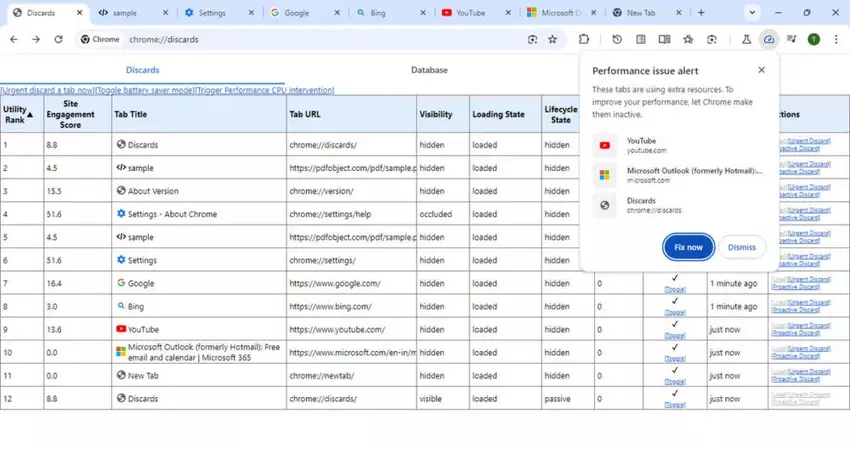This screenshot has height=449, width=850.
Task: Open new tab with plus button
Action: 701,13
